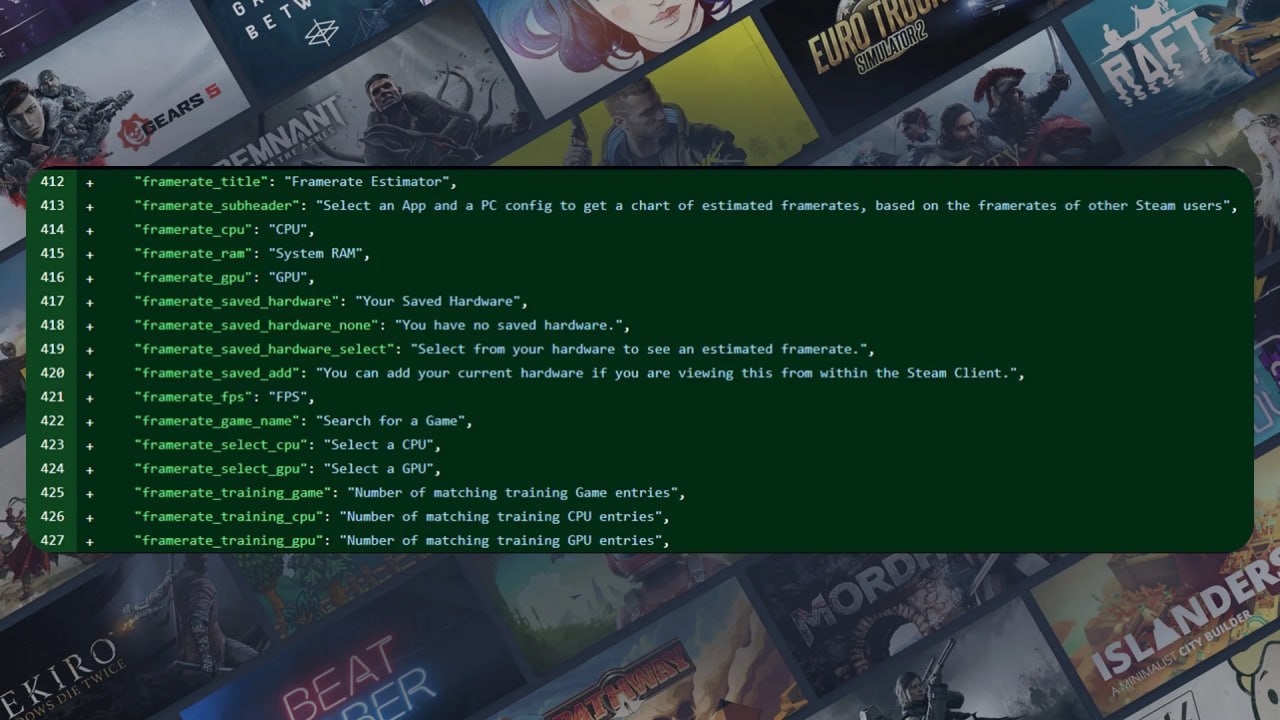Click the "You have no saved hardware." string
Viewport: 1280px width, 720px height.
pyautogui.click(x=511, y=326)
